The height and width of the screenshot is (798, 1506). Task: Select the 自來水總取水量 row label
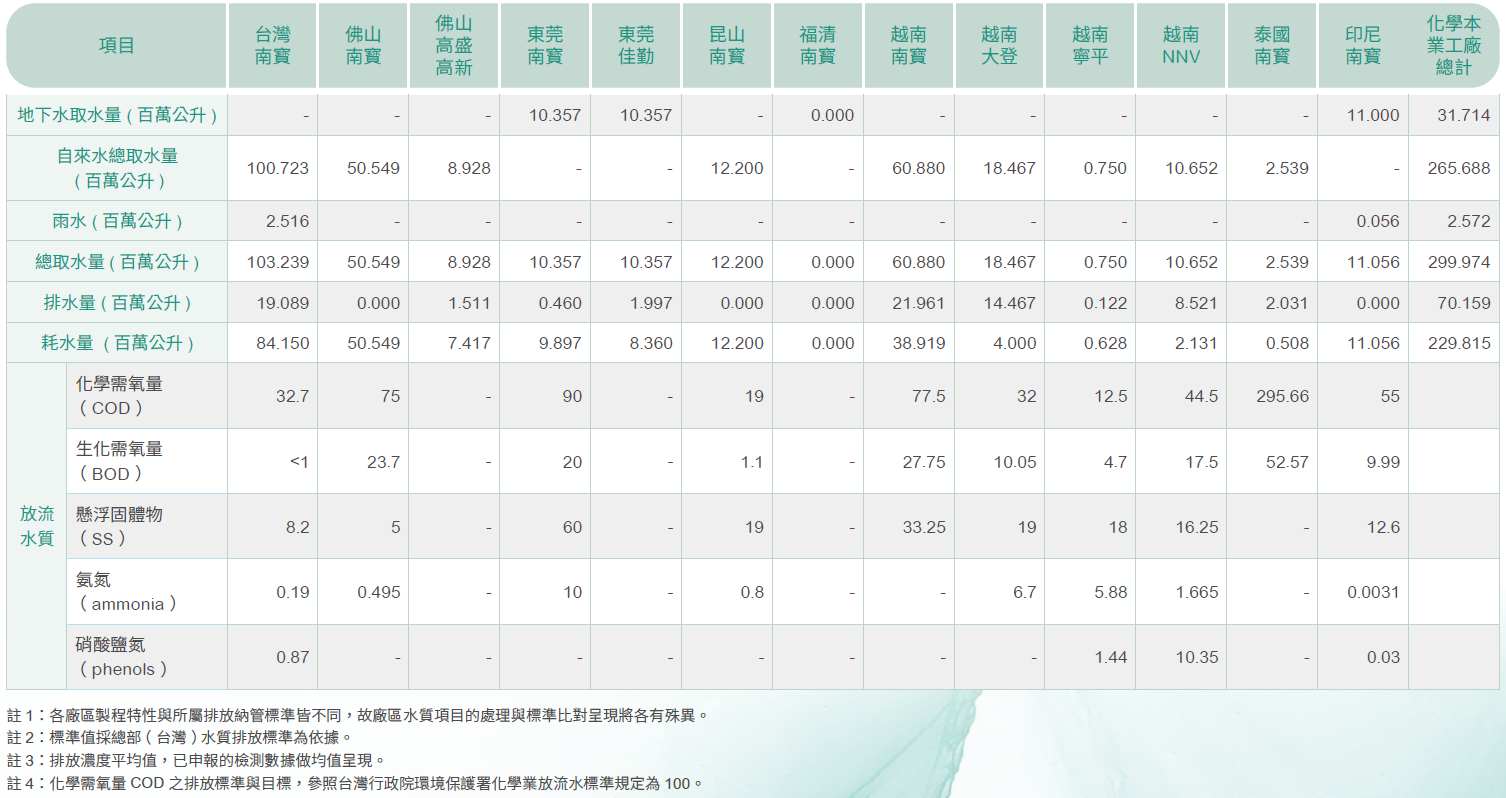(x=118, y=168)
